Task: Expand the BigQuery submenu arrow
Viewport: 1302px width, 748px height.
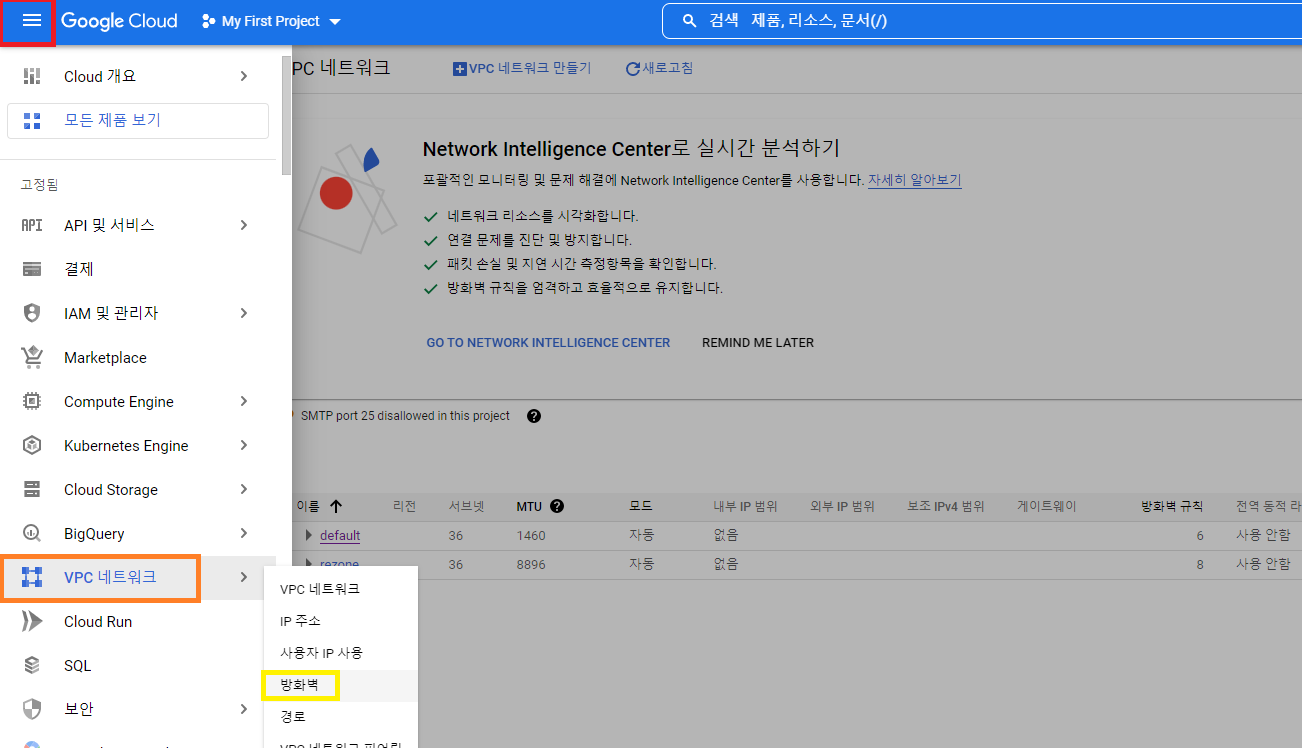Action: [x=244, y=533]
